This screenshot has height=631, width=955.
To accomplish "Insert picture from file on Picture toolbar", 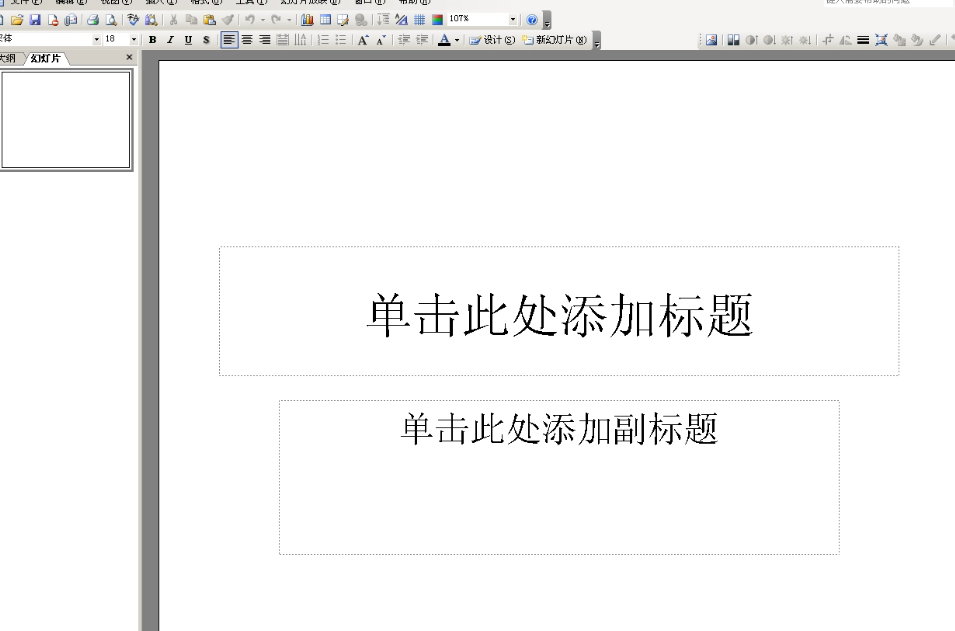I will (x=711, y=40).
